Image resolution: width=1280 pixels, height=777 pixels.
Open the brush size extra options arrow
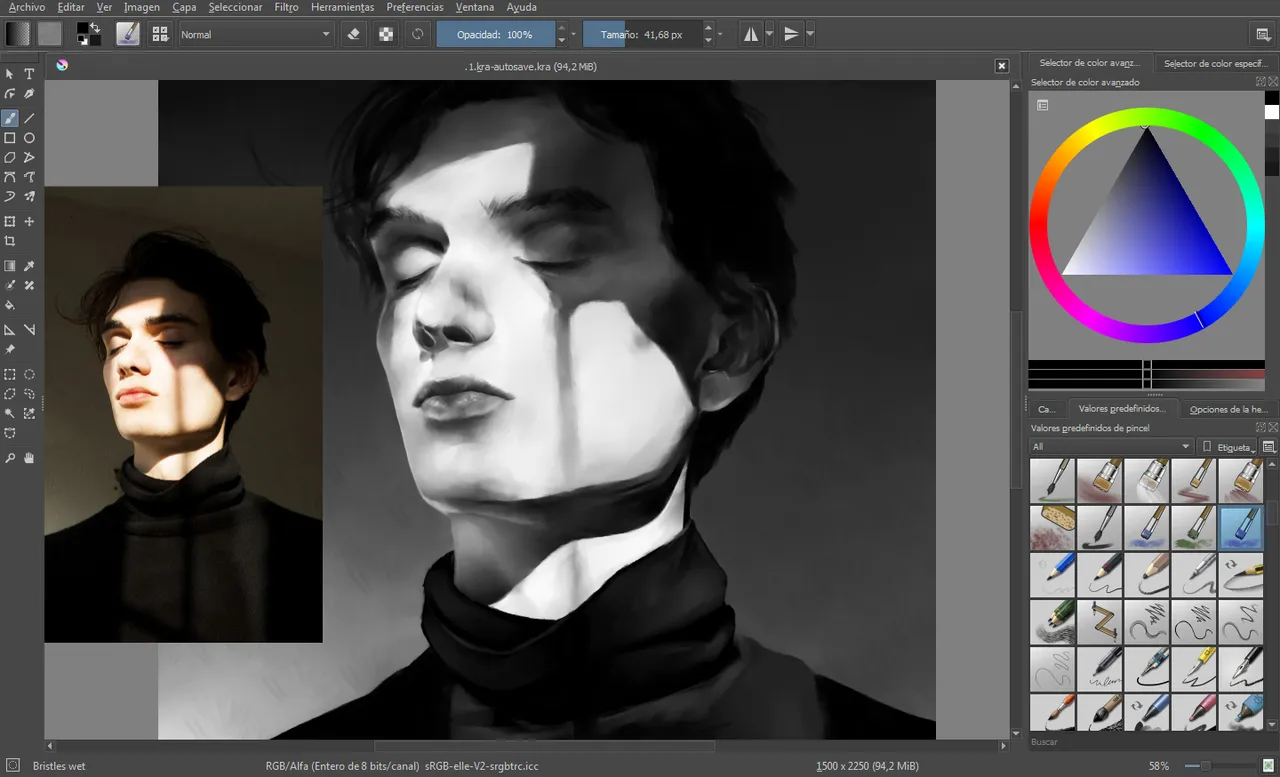(720, 34)
